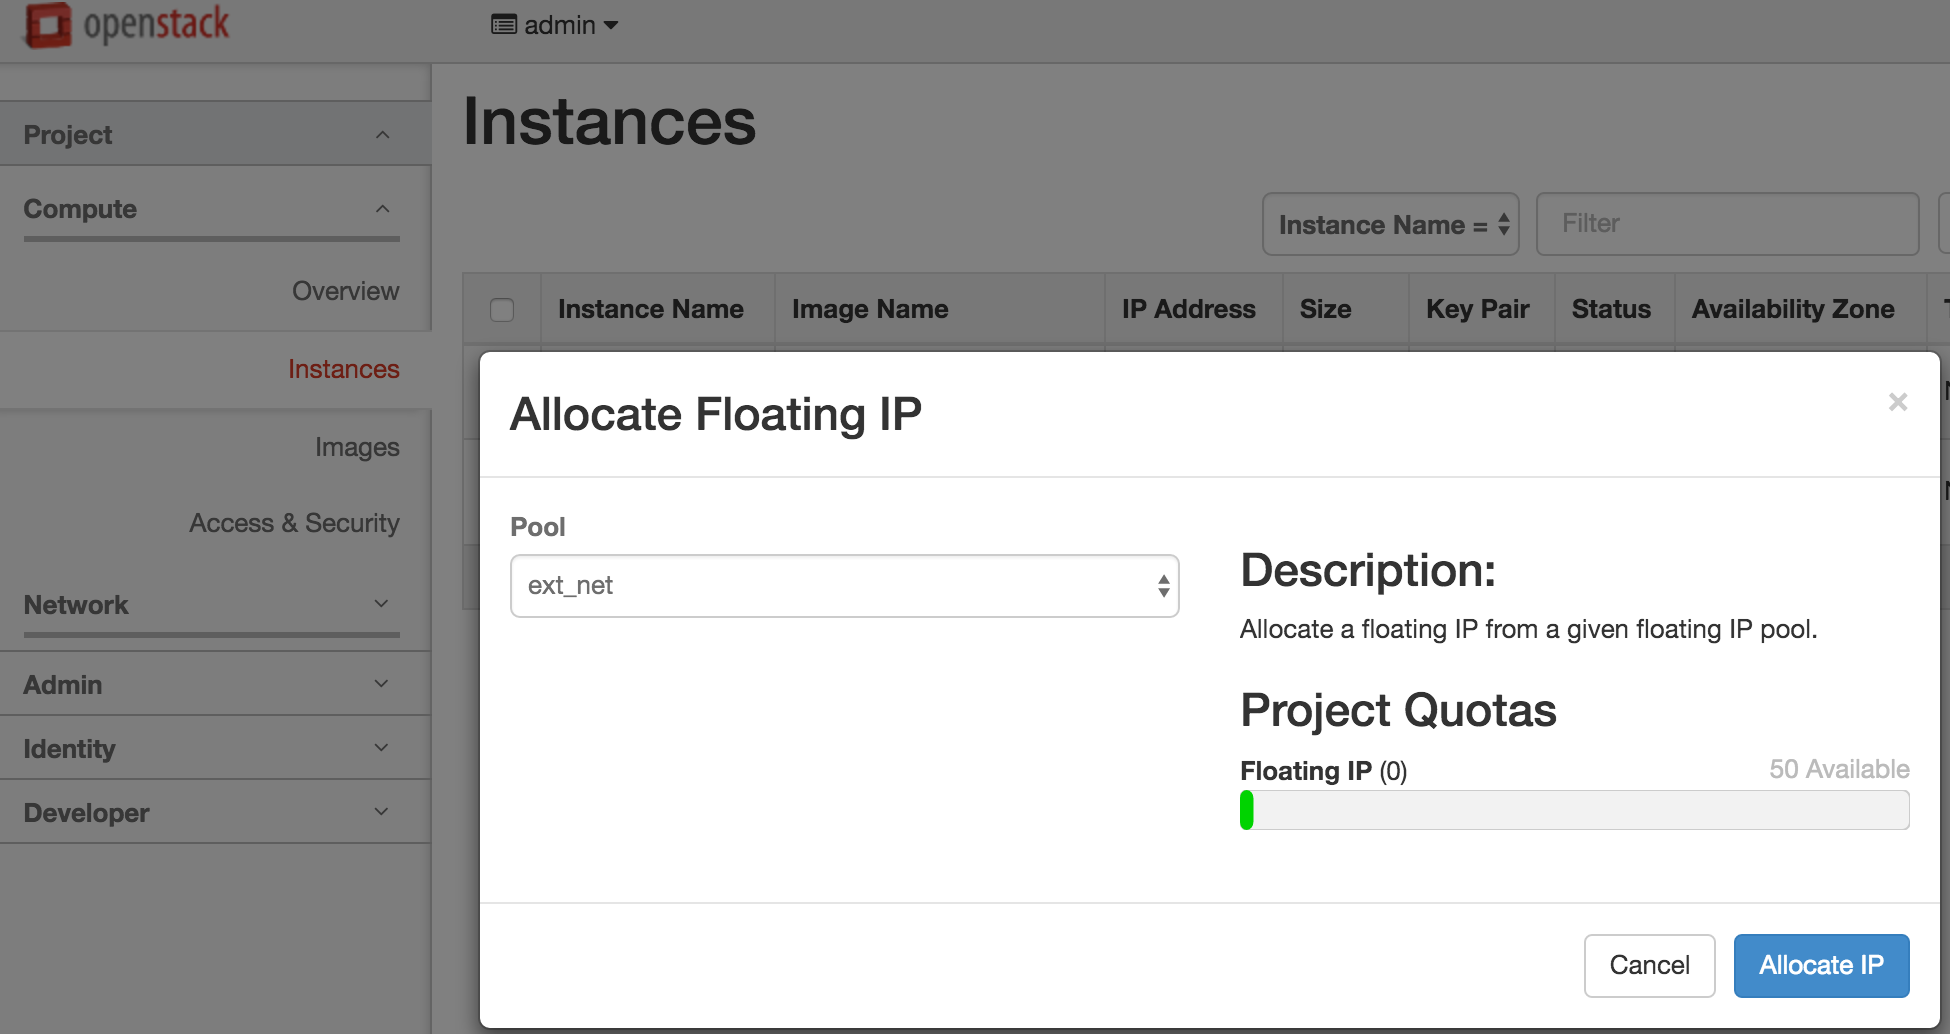Go to Overview in the sidebar
Image resolution: width=1950 pixels, height=1034 pixels.
(x=345, y=291)
